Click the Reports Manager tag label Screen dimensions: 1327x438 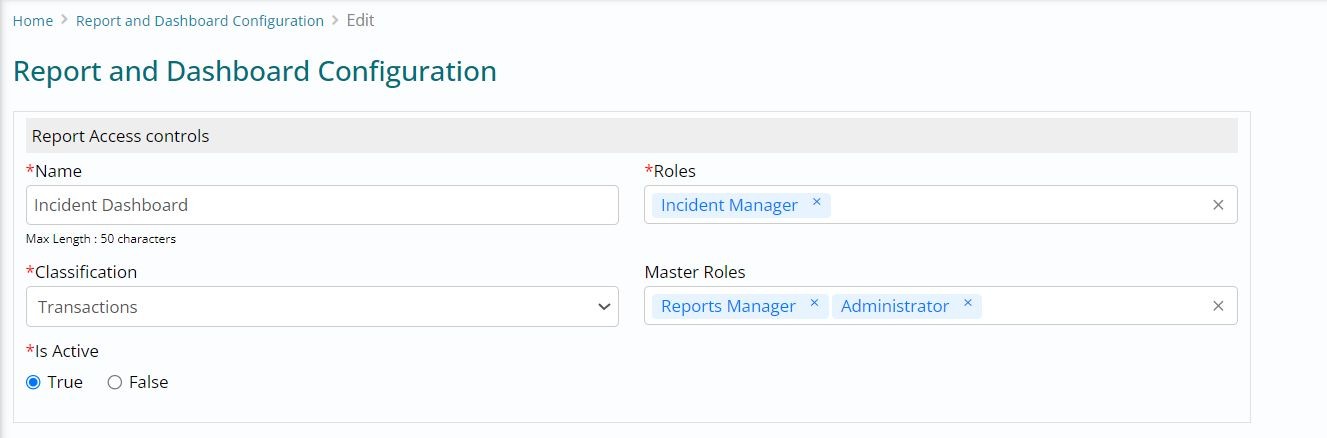point(728,306)
